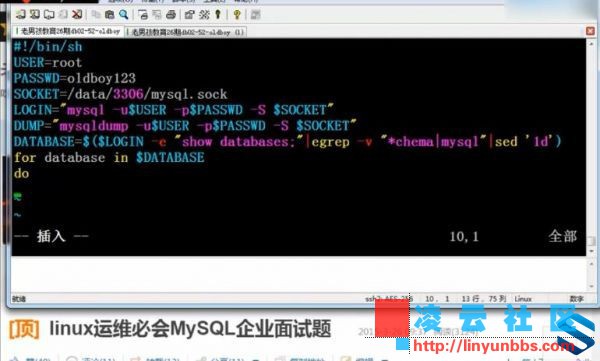This screenshot has height=361, width=600.
Task: Click the Public Key assistant key icon
Action: pyautogui.click(x=218, y=15)
